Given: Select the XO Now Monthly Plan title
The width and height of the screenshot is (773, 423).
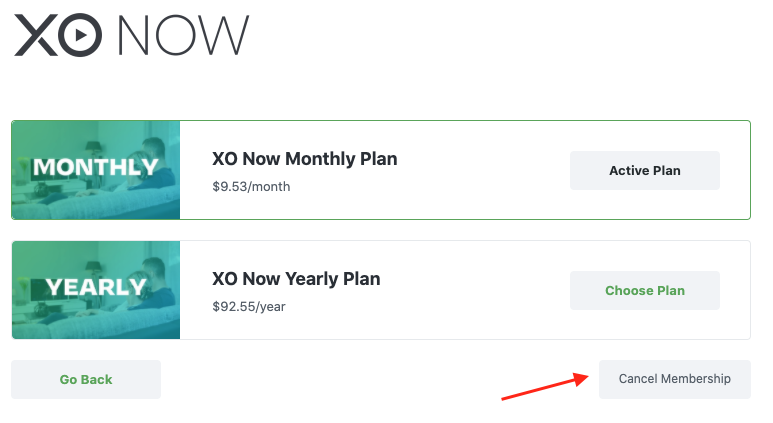Looking at the screenshot, I should tap(305, 159).
